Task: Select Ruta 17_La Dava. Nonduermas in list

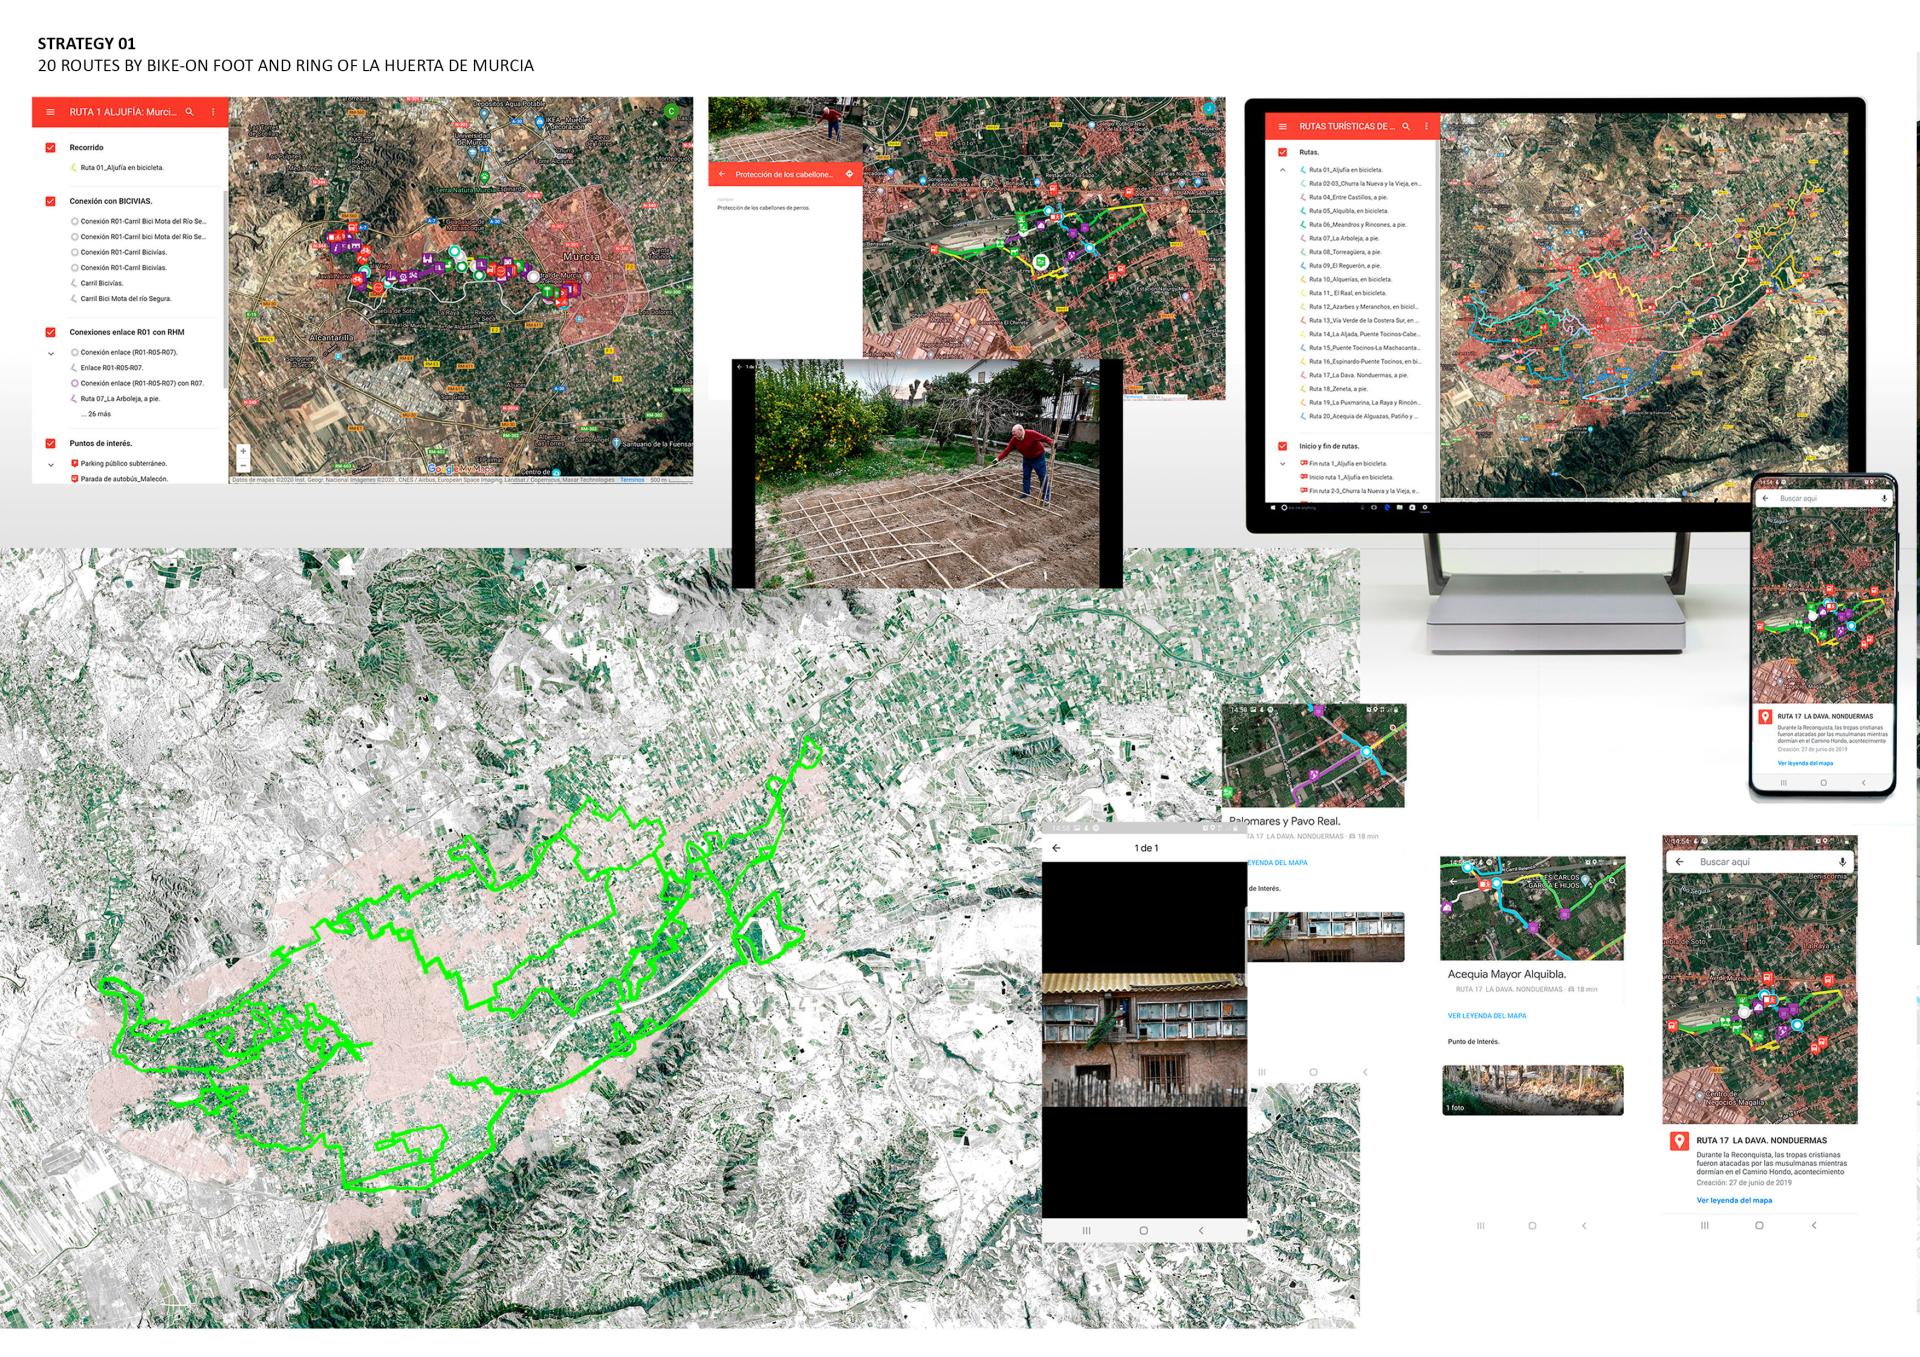Action: tap(1358, 375)
